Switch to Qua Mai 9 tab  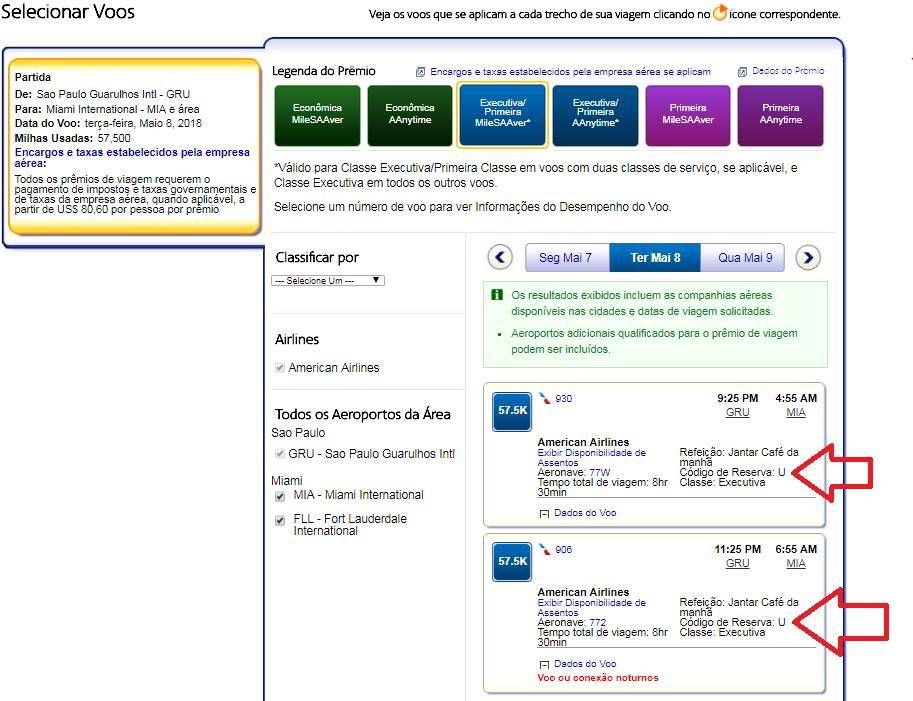point(743,257)
